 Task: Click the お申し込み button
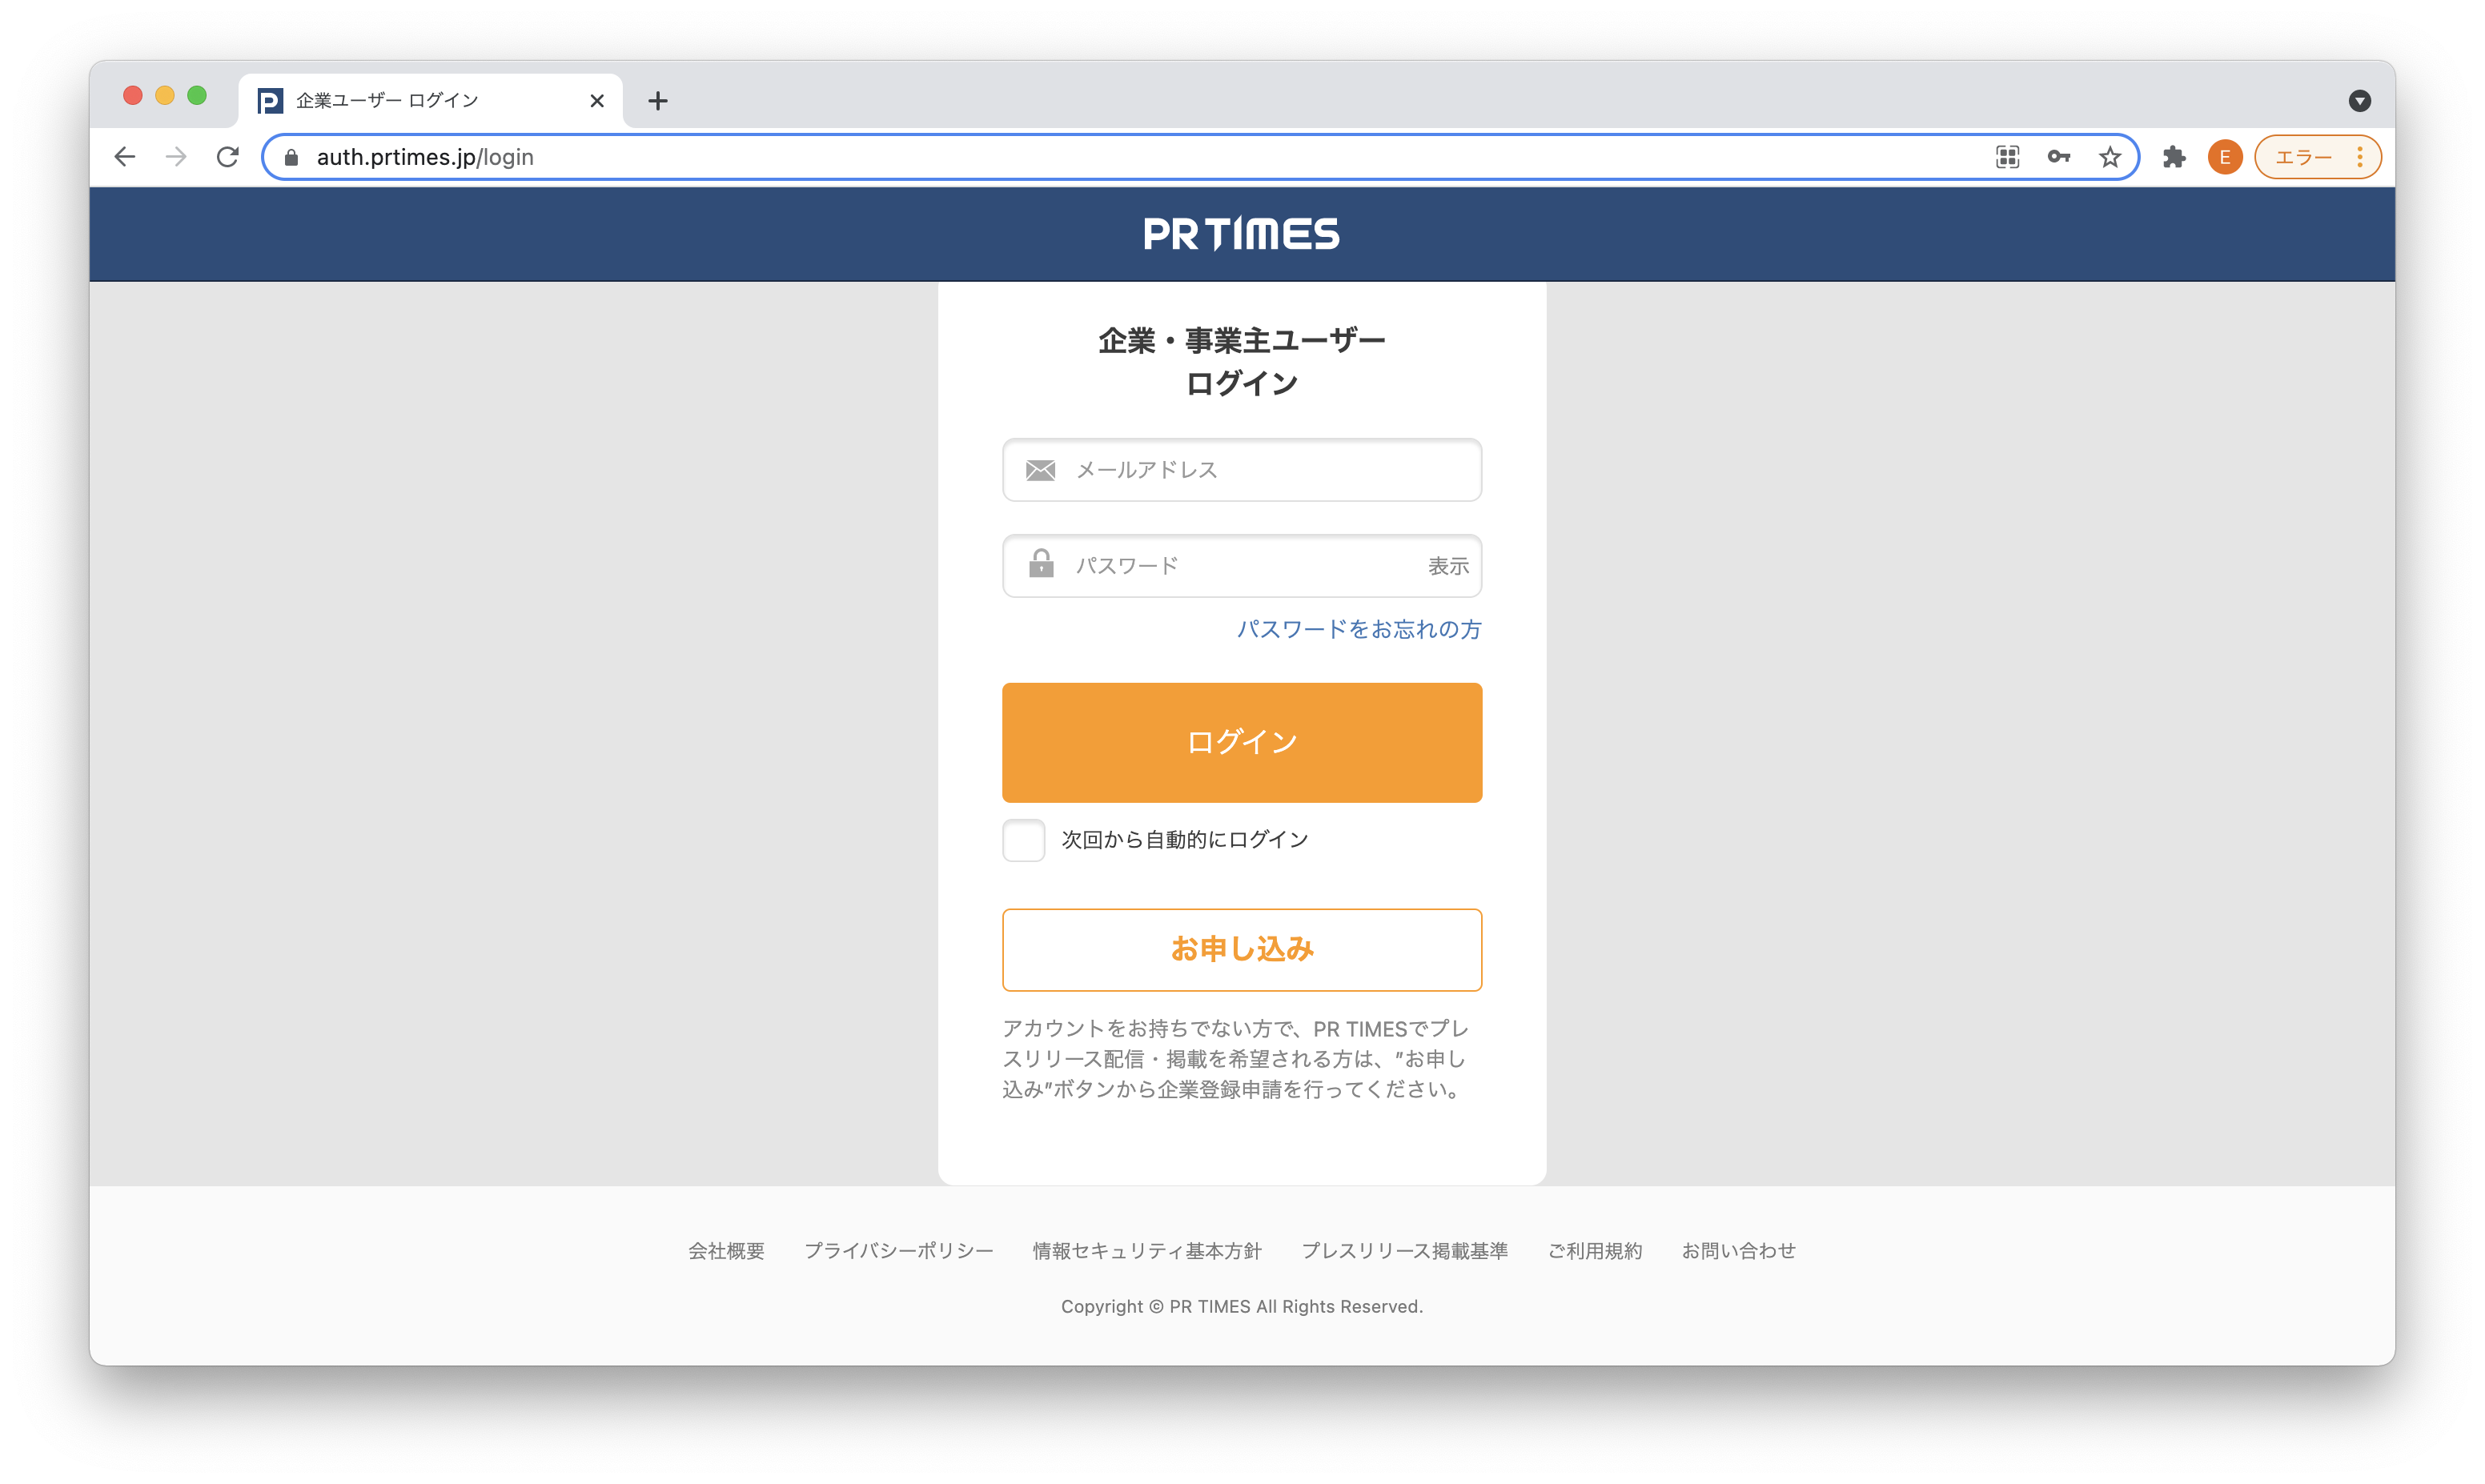1242,950
